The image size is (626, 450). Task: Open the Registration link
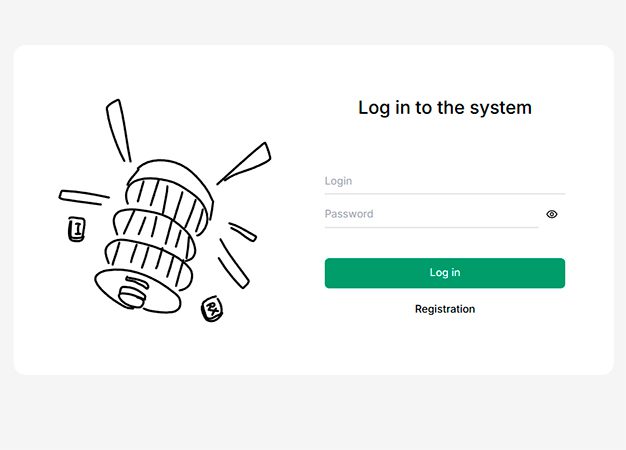445,309
